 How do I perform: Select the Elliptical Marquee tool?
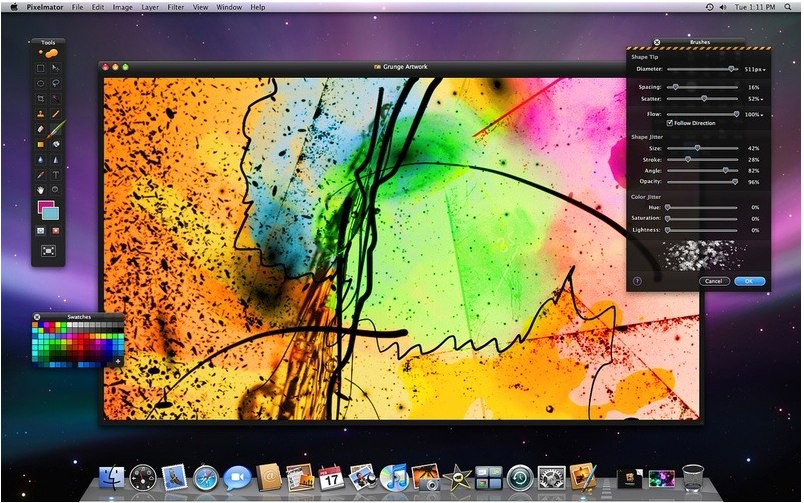point(41,83)
